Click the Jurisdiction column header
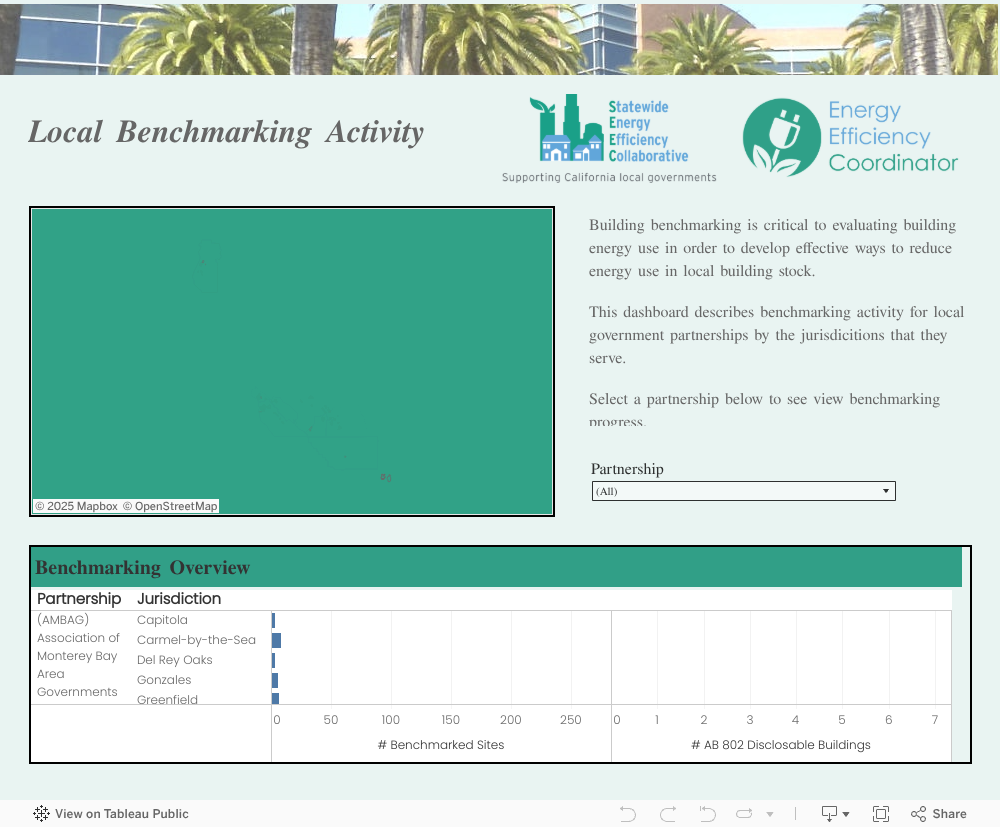This screenshot has width=1000, height=827. 179,599
